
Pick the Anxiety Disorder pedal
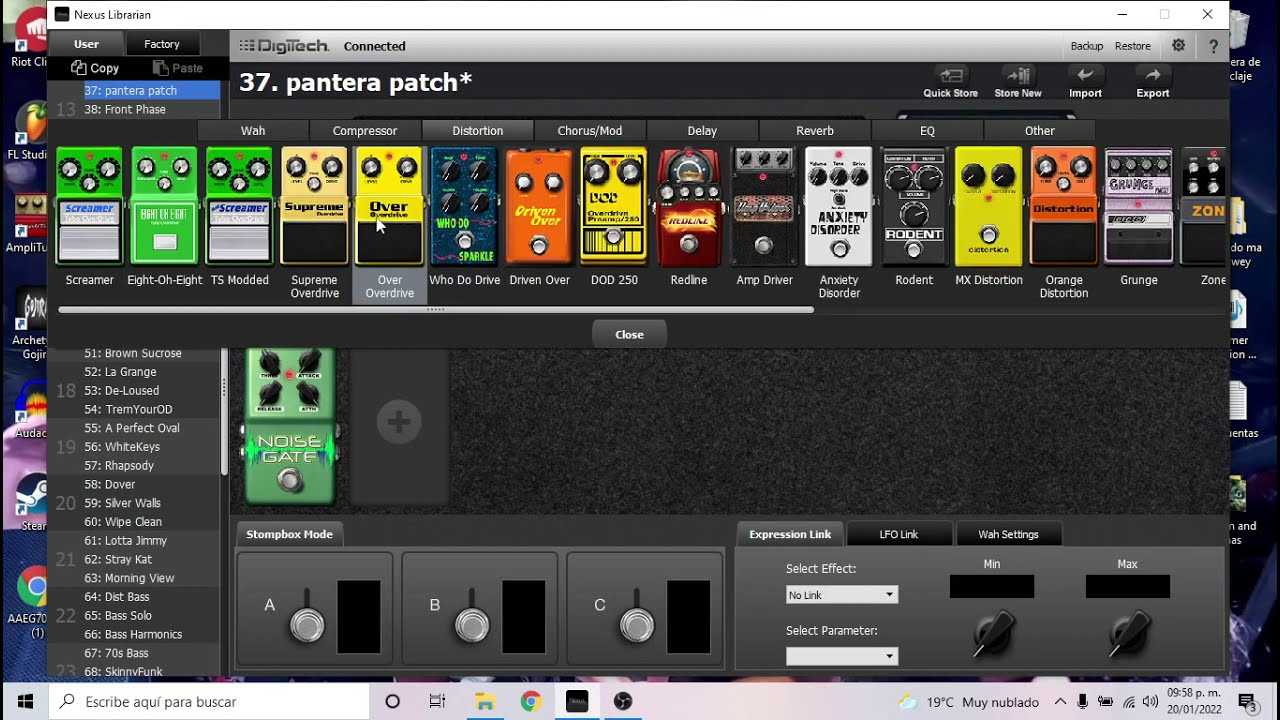point(839,206)
